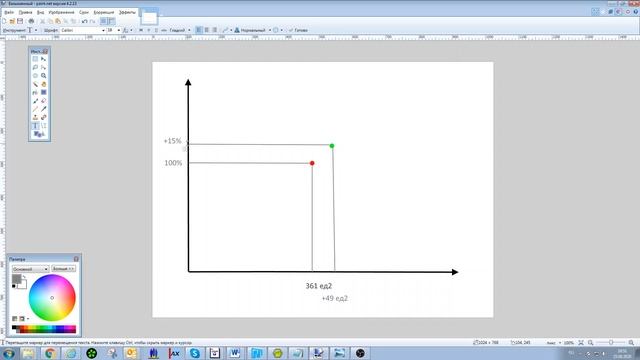Close the Палитра colors window
This screenshot has height=360, width=640.
point(76,259)
